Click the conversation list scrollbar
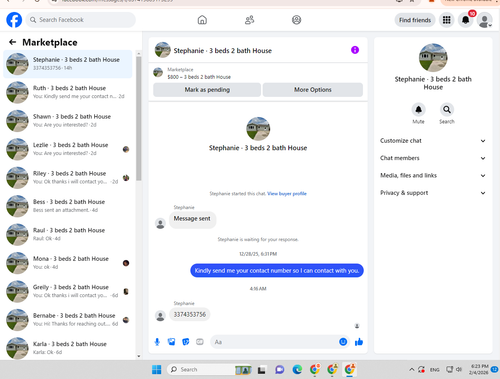This screenshot has width=500, height=379. click(x=139, y=118)
